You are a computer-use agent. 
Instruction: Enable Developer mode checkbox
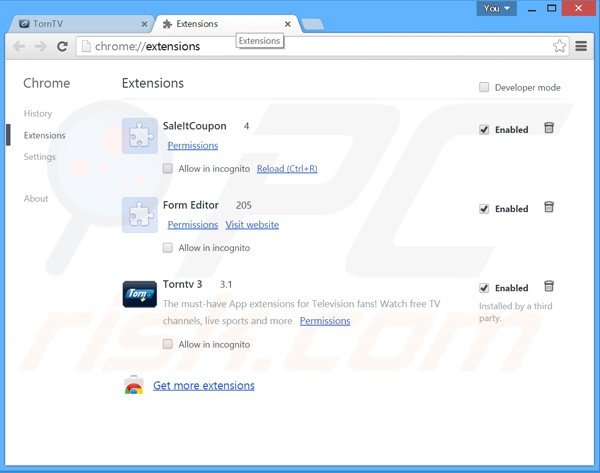(x=485, y=87)
